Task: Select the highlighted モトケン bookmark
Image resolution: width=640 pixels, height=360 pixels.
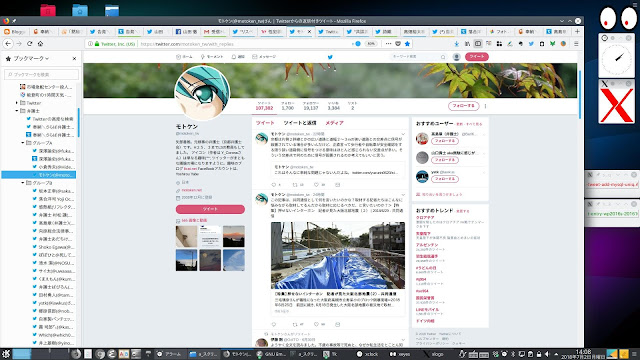Action: coord(39,175)
